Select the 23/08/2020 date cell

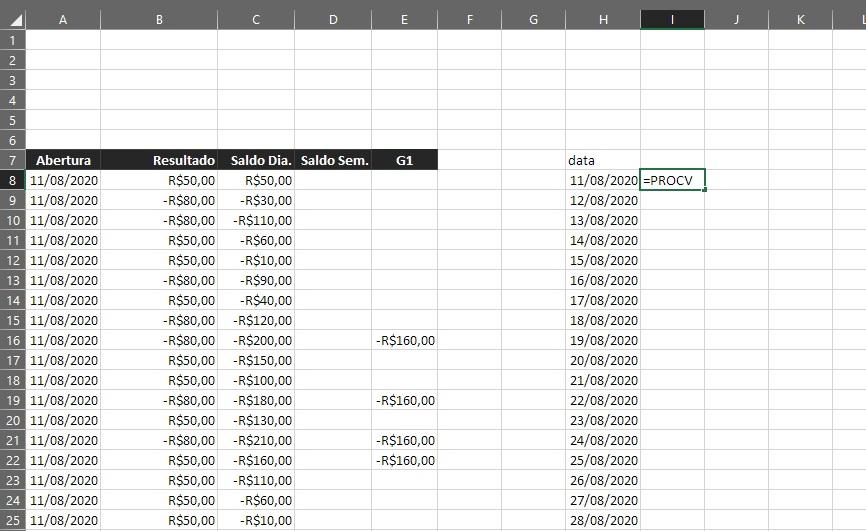[603, 420]
